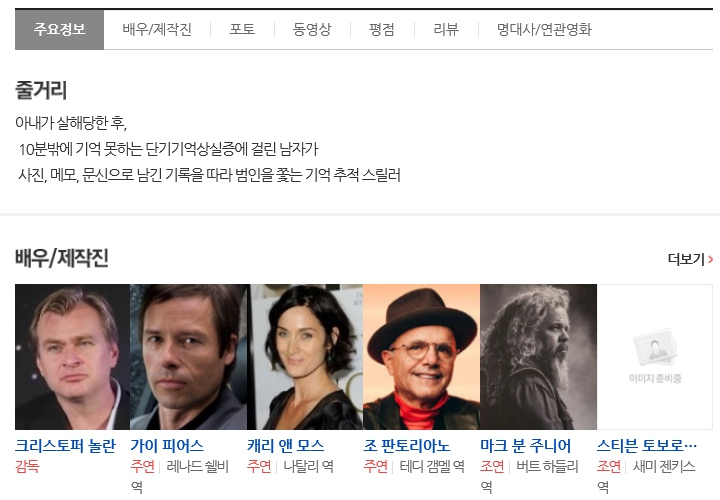Select the 평점 tab
720x500 pixels.
coord(382,30)
